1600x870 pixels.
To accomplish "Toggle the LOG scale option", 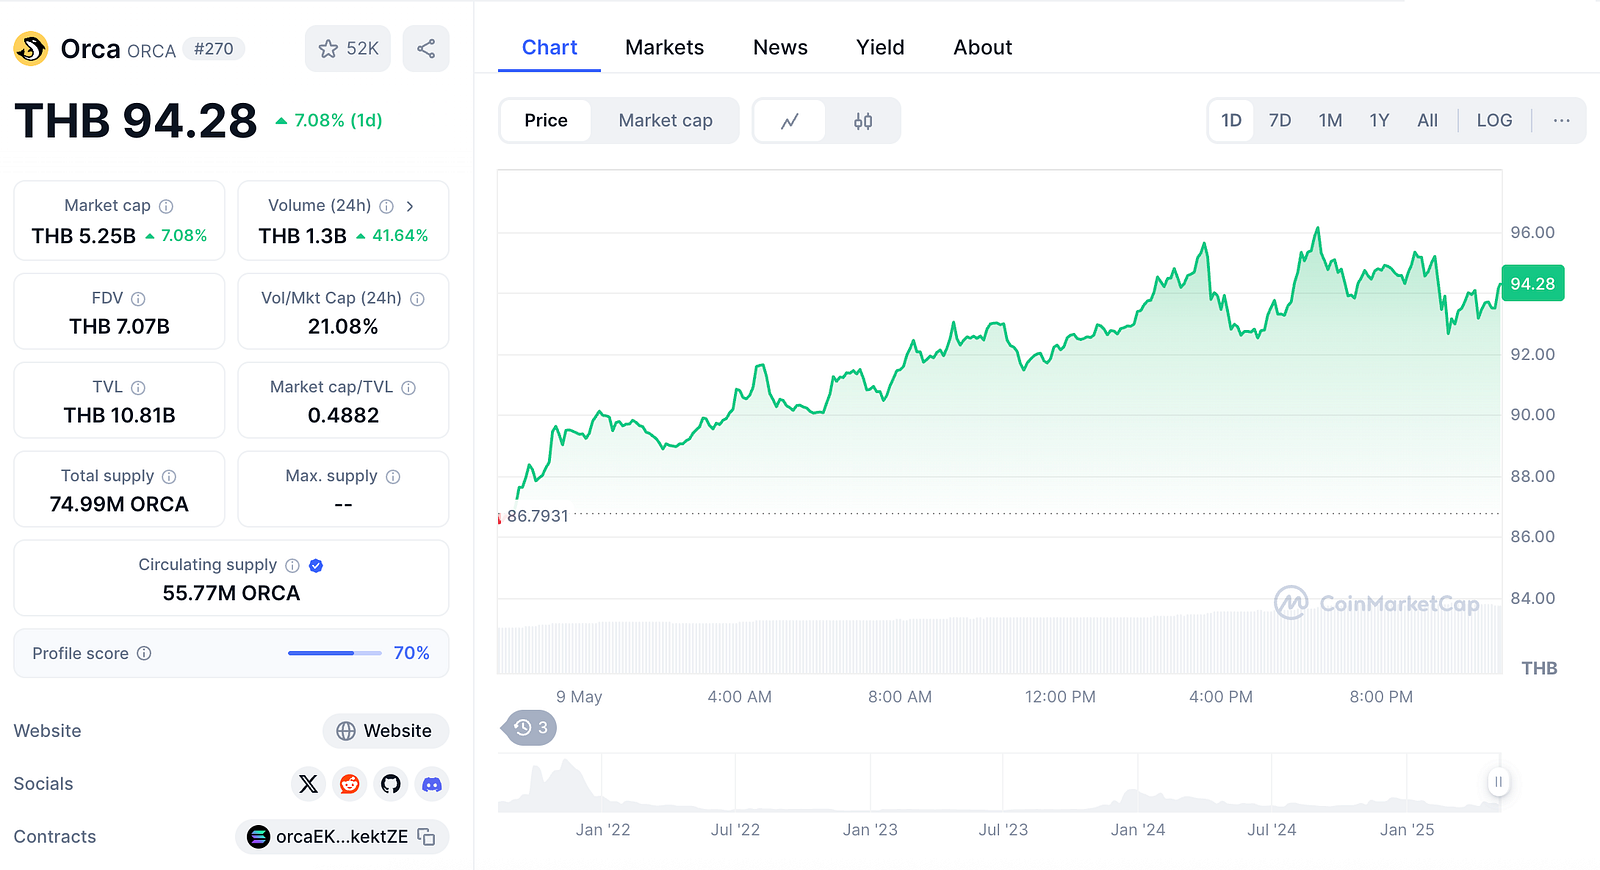I will 1494,121.
